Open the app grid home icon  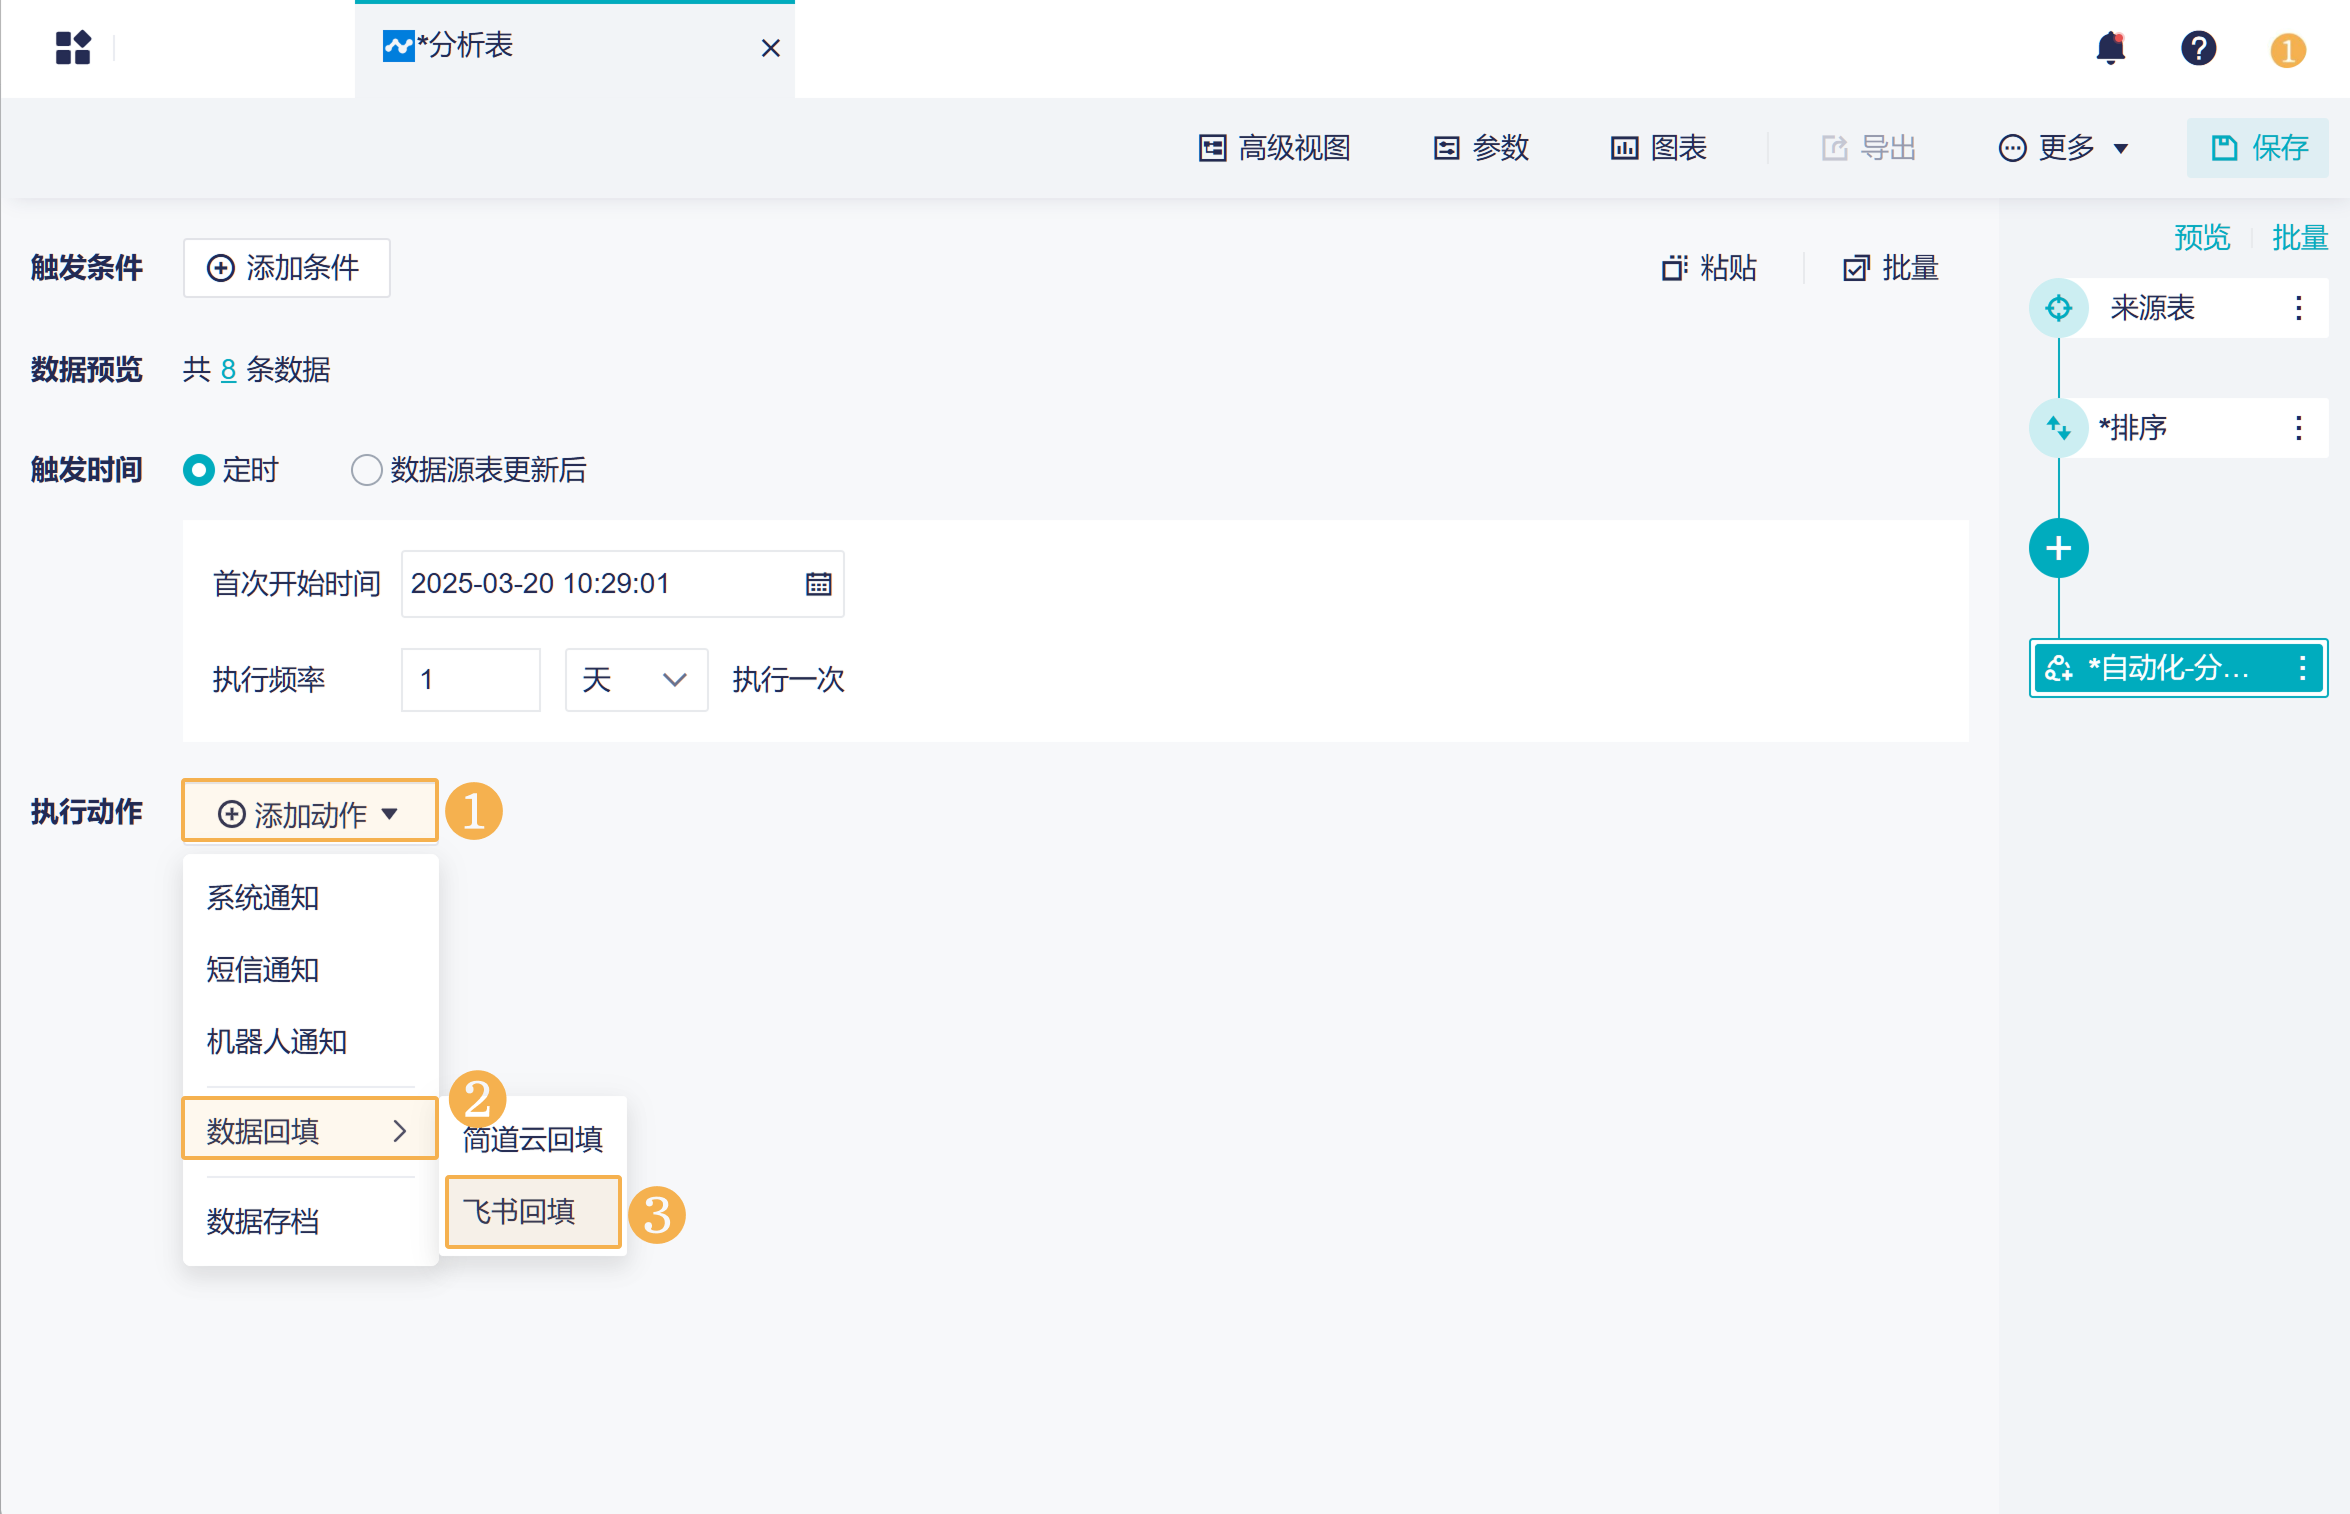click(73, 47)
